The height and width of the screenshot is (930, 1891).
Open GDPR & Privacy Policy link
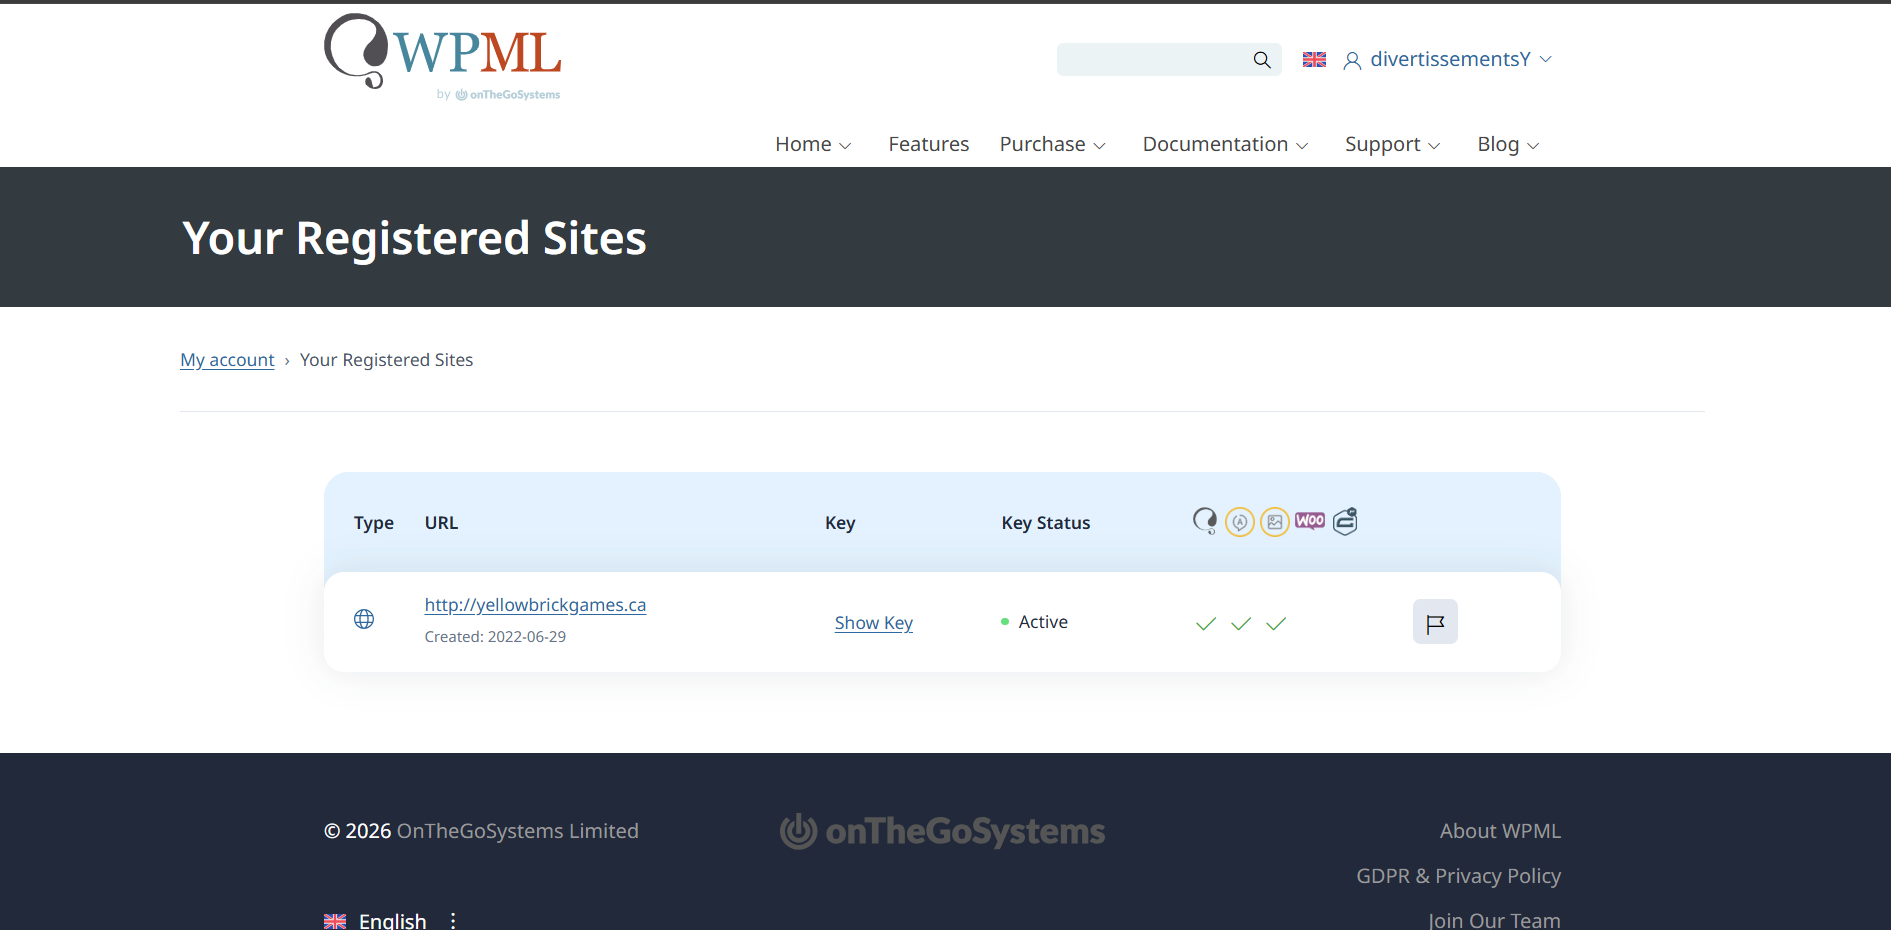[1458, 876]
